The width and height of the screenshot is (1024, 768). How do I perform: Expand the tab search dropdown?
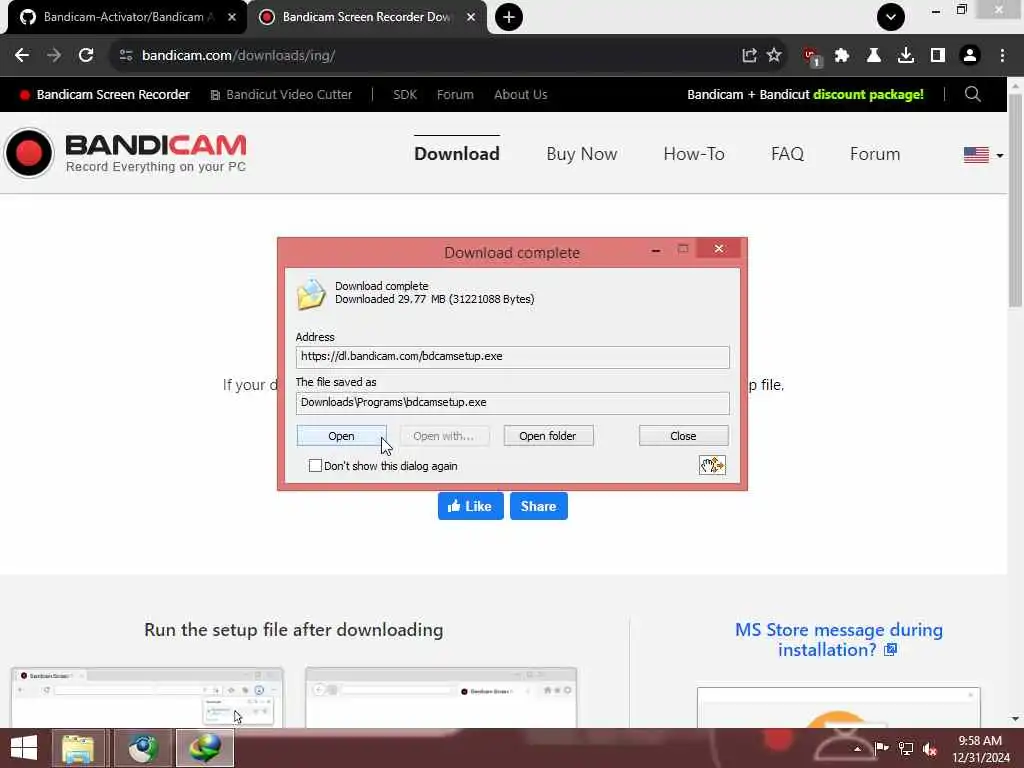891,17
